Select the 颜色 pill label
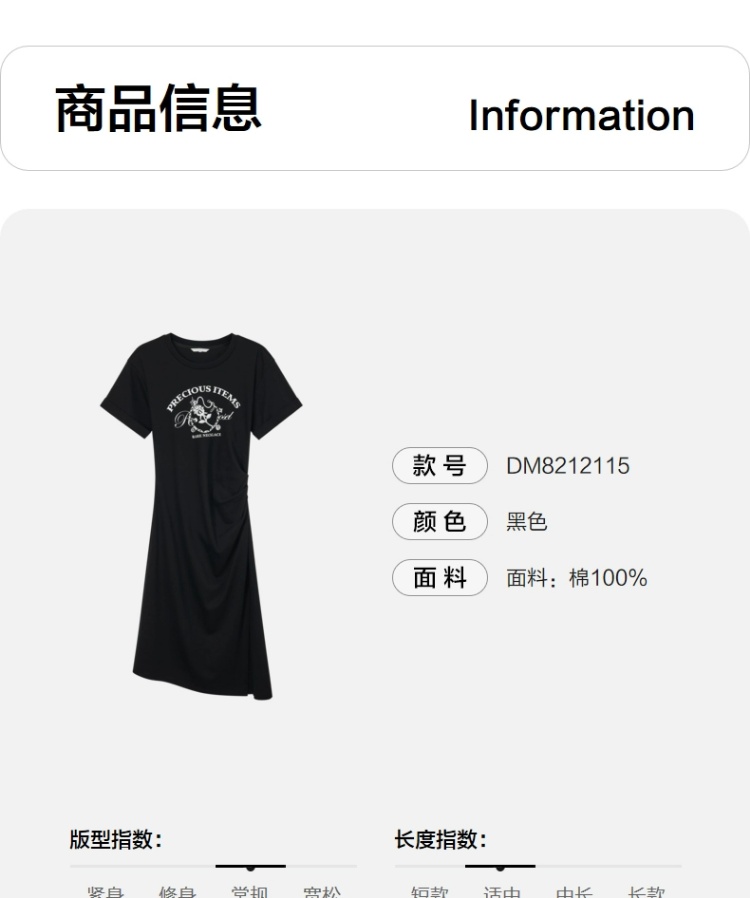The height and width of the screenshot is (898, 750). tap(440, 522)
